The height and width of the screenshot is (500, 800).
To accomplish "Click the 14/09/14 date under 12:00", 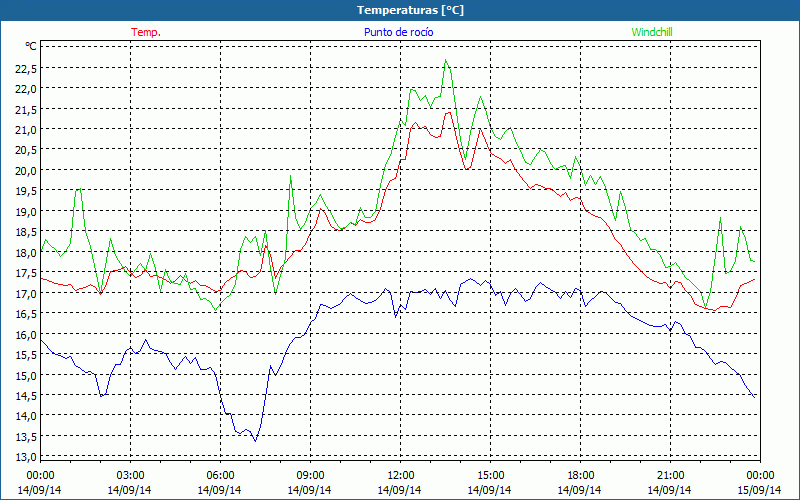I will coord(399,490).
